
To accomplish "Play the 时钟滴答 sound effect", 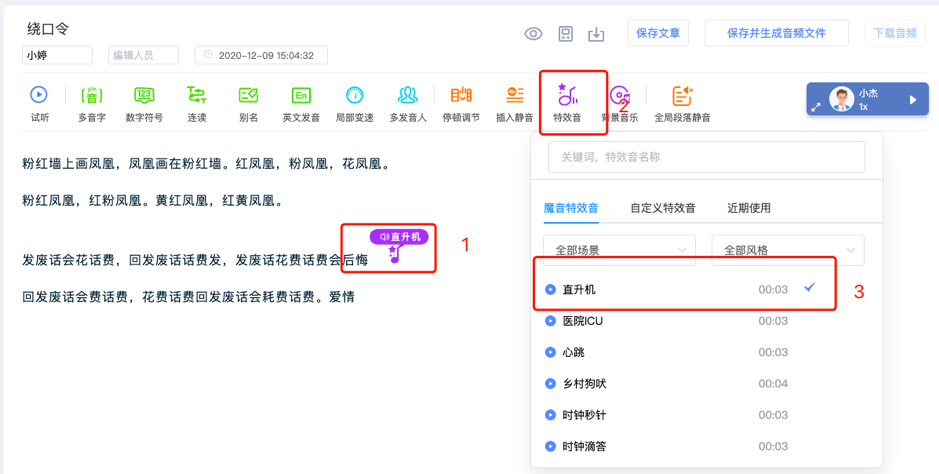I will [550, 446].
